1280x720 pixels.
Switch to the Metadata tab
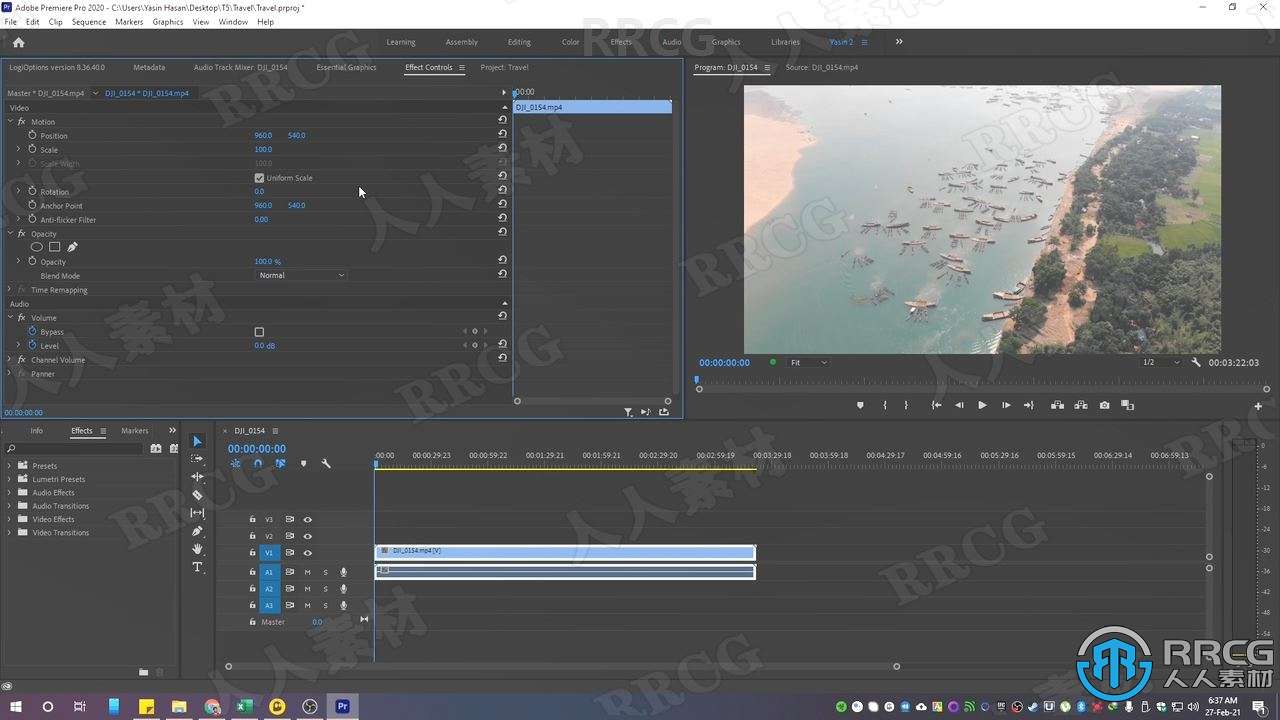pyautogui.click(x=149, y=67)
